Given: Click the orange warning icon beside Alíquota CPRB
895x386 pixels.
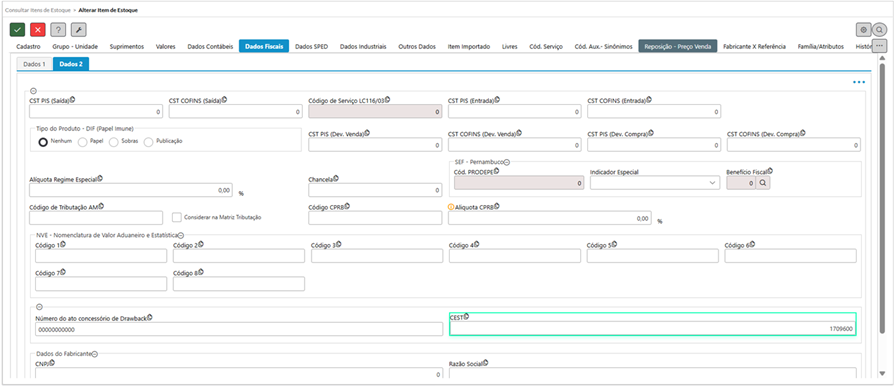Looking at the screenshot, I should pyautogui.click(x=451, y=207).
